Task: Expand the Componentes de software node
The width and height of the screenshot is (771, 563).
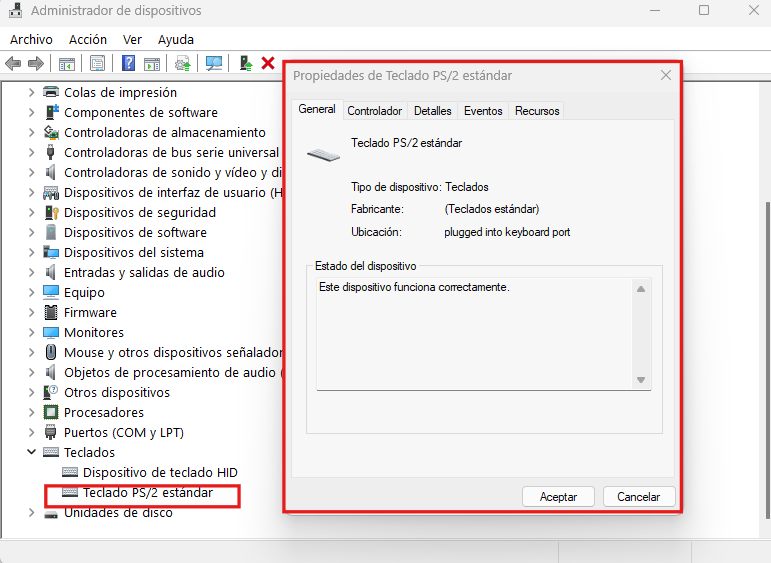Action: coord(31,112)
